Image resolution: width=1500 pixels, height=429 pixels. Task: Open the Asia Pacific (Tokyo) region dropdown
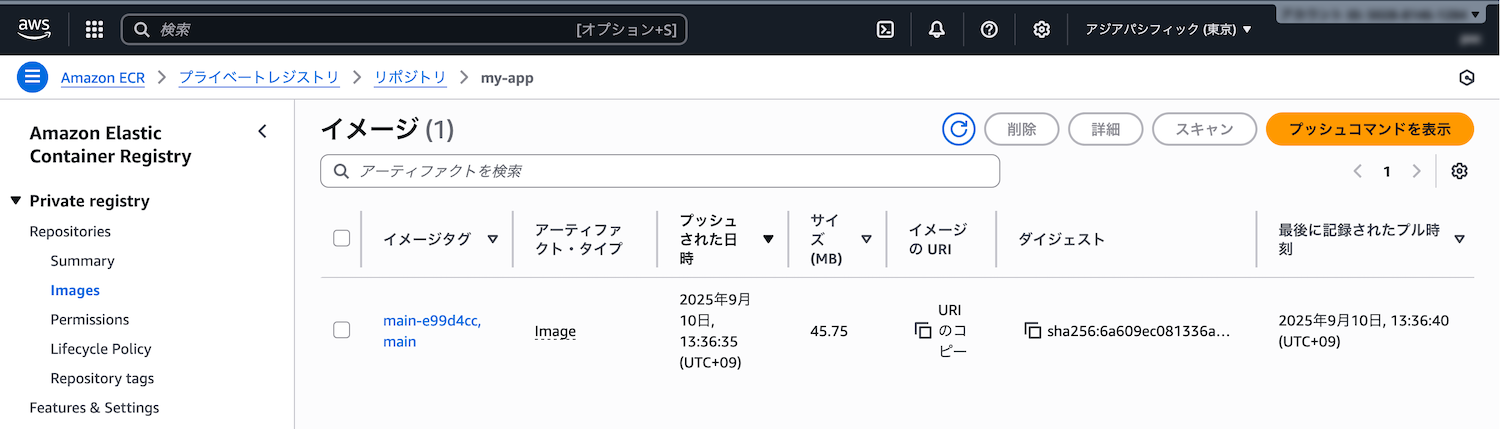(1168, 30)
